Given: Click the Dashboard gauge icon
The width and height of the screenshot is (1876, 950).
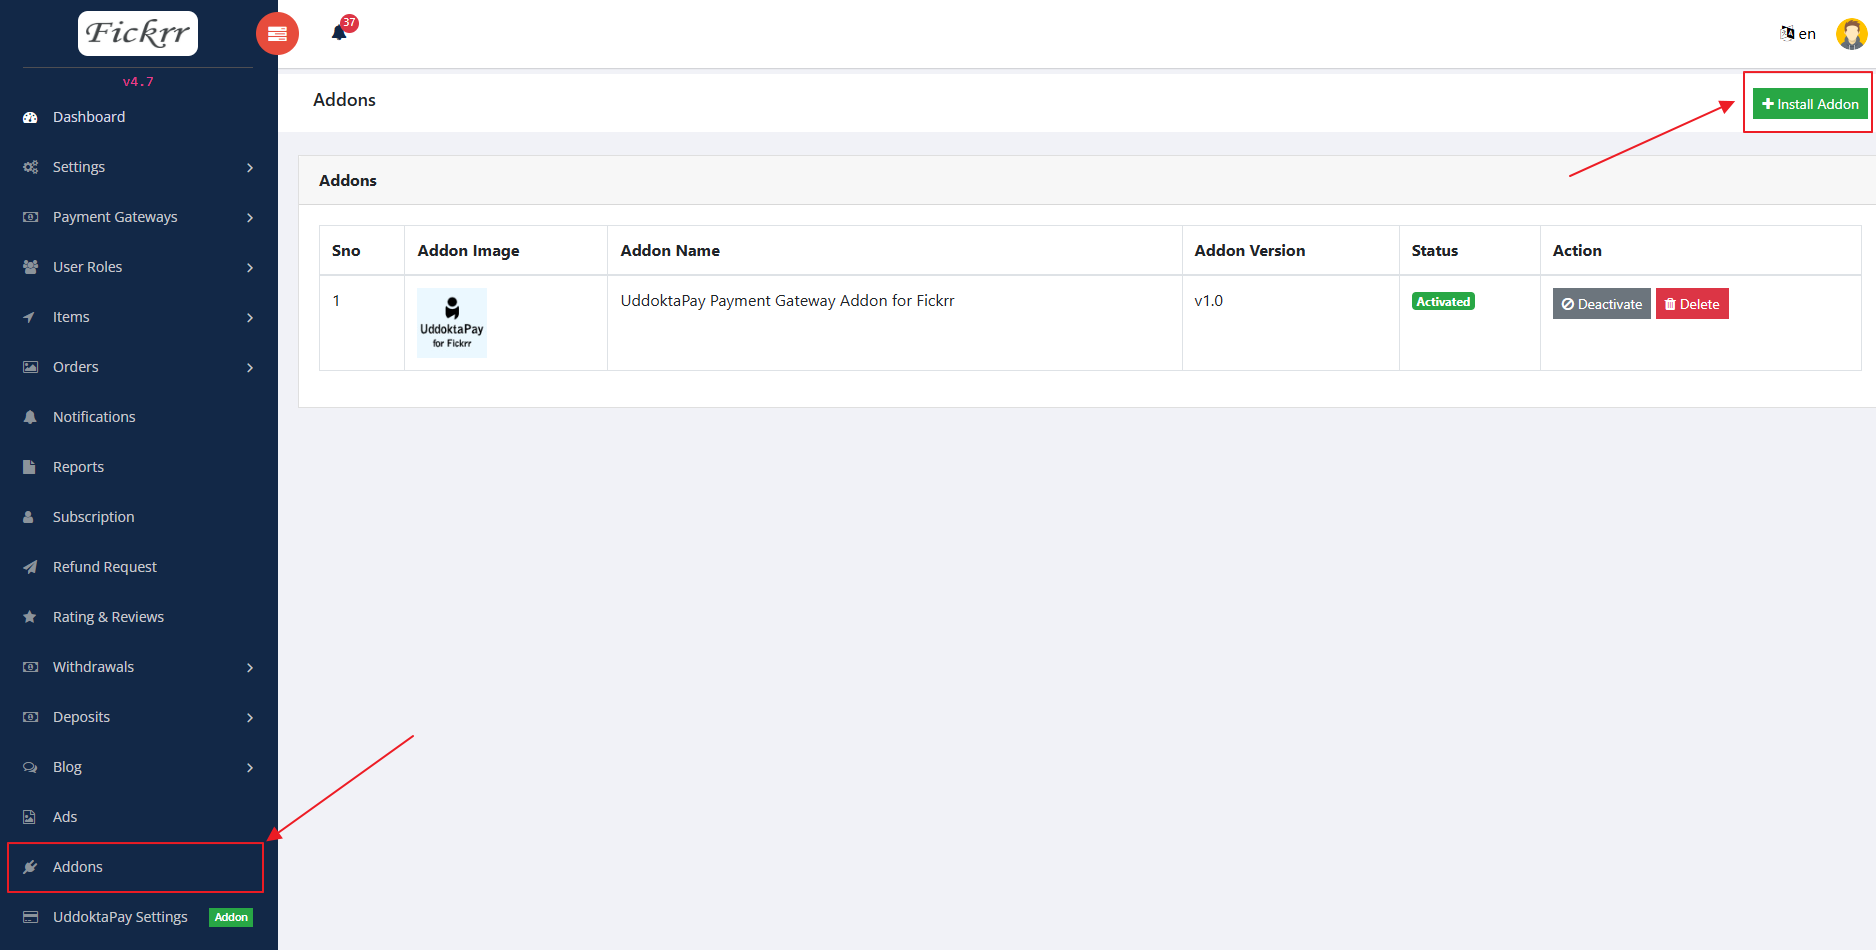Looking at the screenshot, I should pos(30,117).
